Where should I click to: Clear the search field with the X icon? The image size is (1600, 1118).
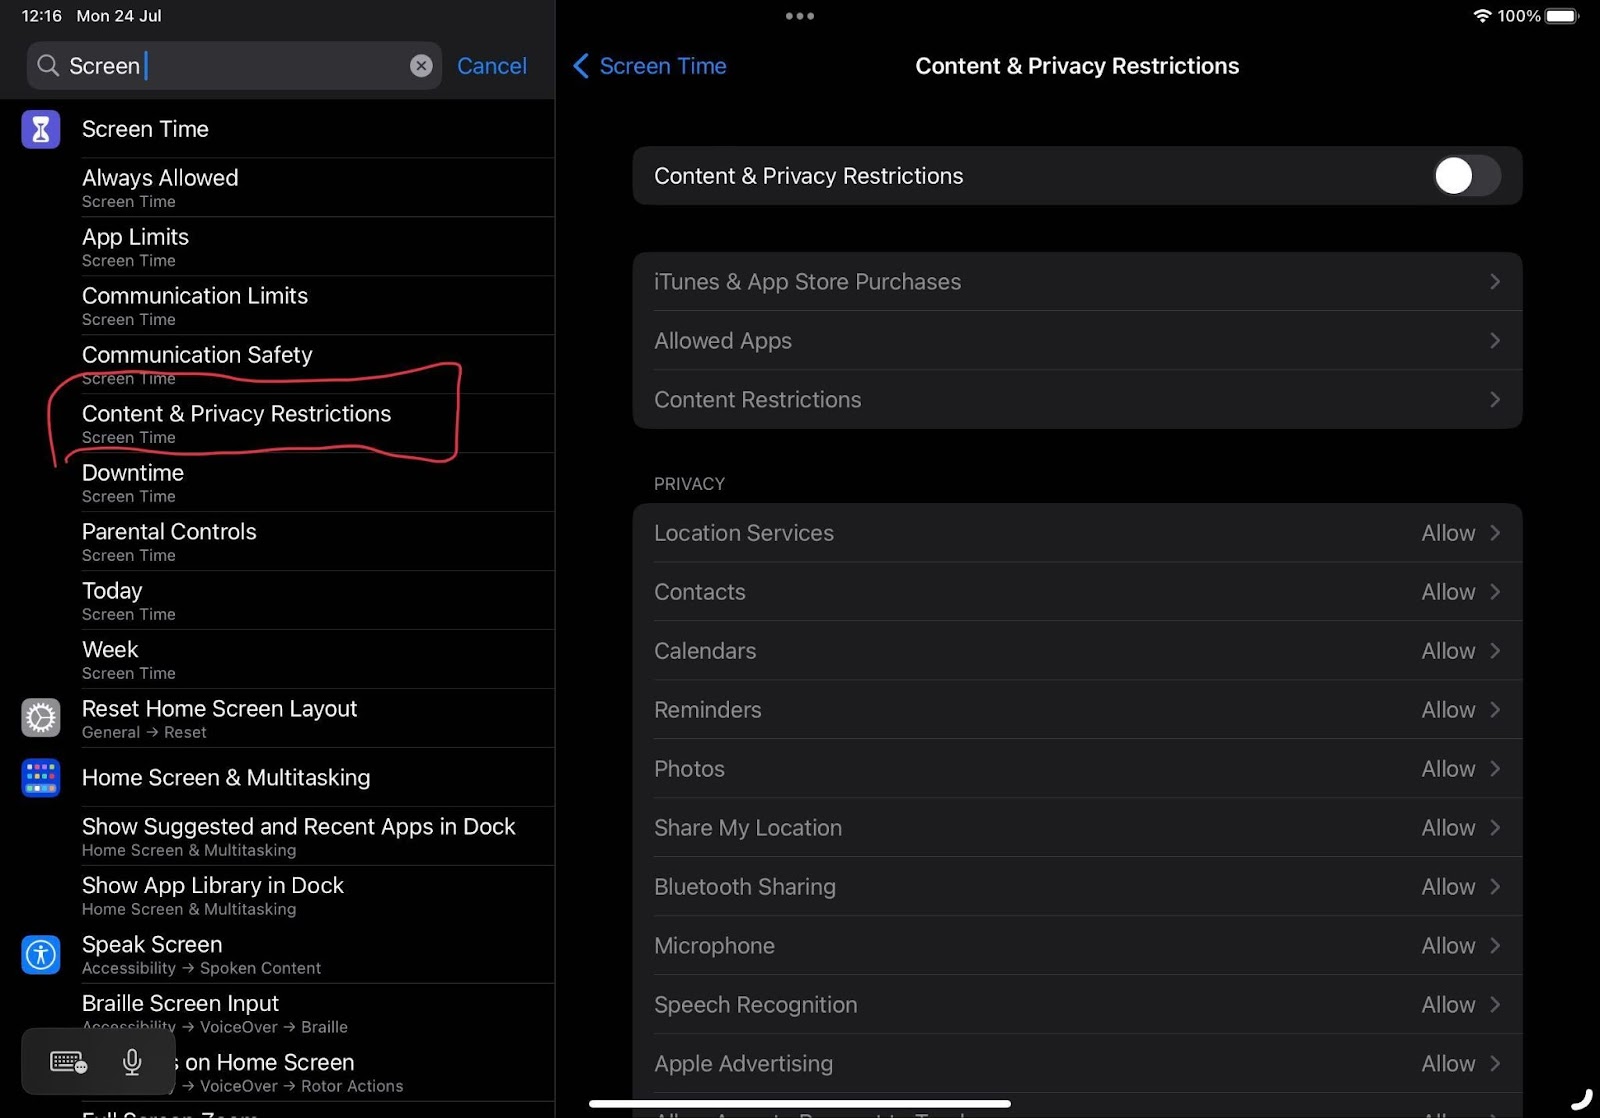421,66
